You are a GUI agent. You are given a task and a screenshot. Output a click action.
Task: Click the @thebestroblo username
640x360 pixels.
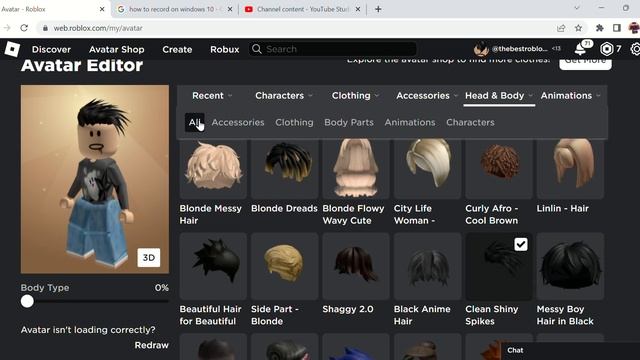(x=519, y=49)
